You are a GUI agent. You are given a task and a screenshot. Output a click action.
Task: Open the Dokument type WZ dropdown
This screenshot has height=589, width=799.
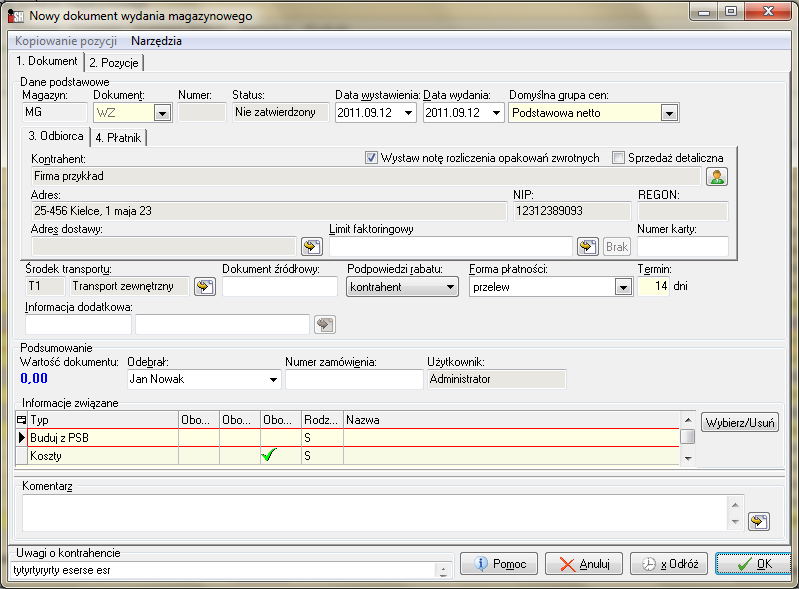coord(162,113)
